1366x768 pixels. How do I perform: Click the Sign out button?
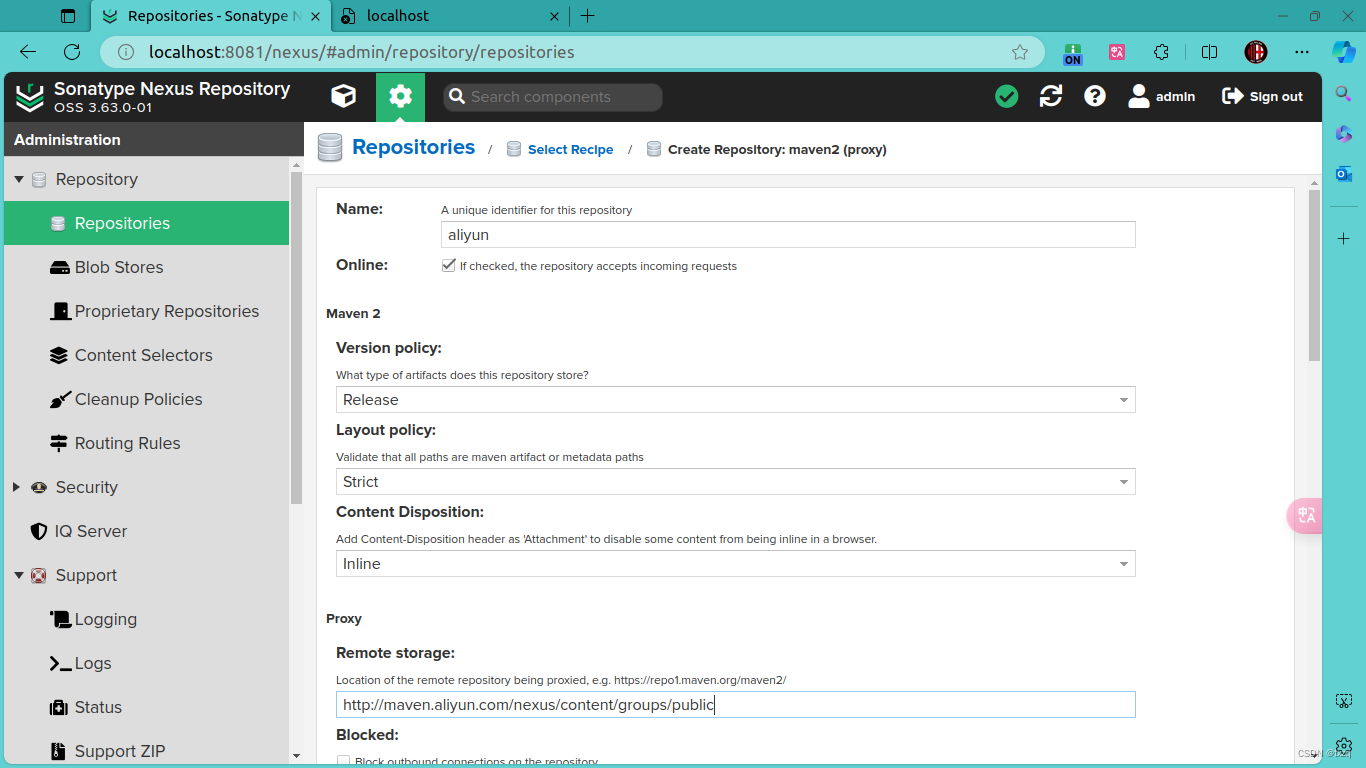pyautogui.click(x=1262, y=96)
